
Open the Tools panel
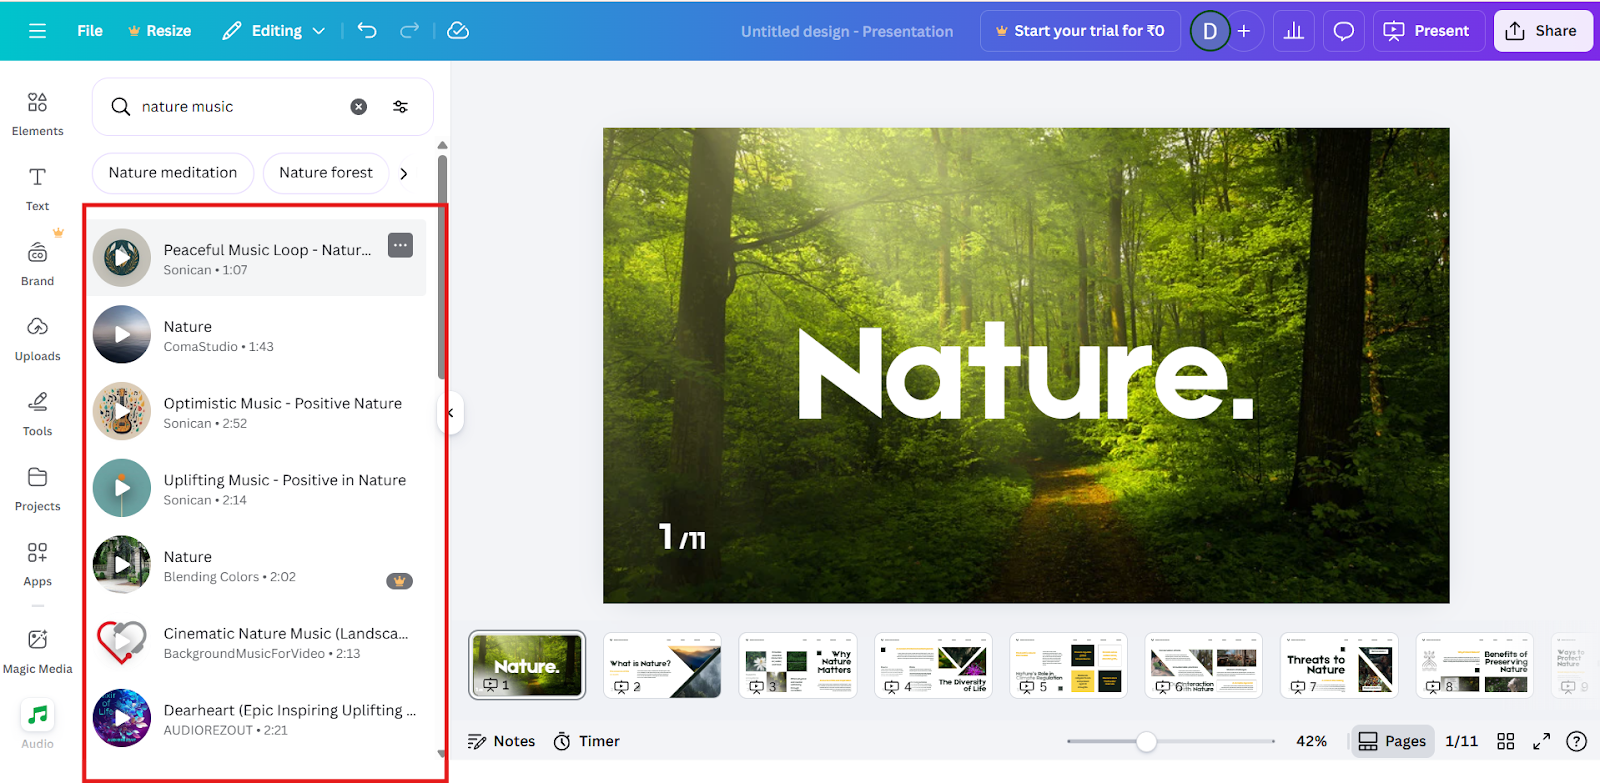(38, 414)
